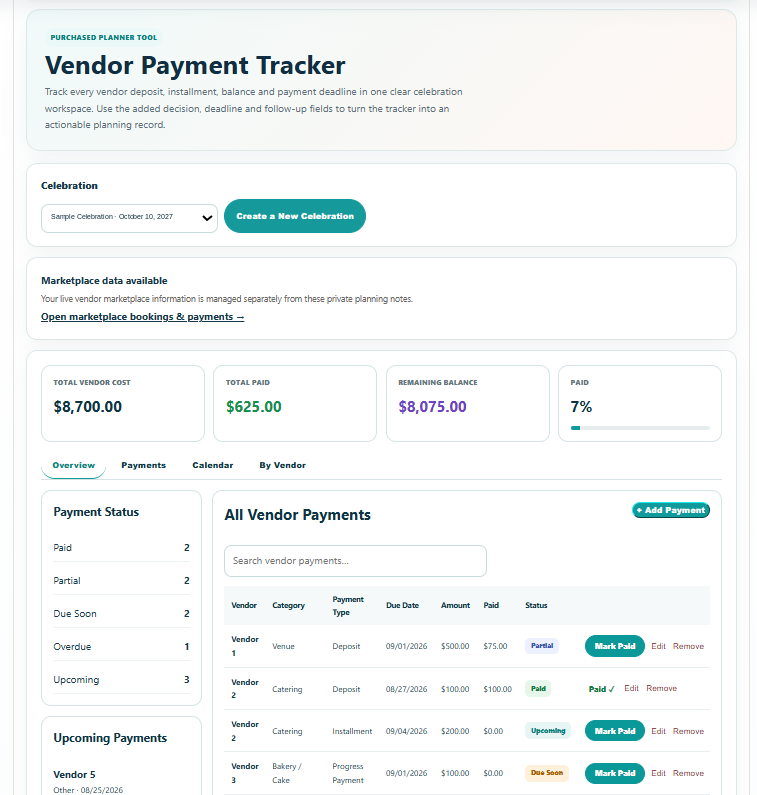Click the Payment Type column header
Screen dimensions: 757x795
(348, 606)
